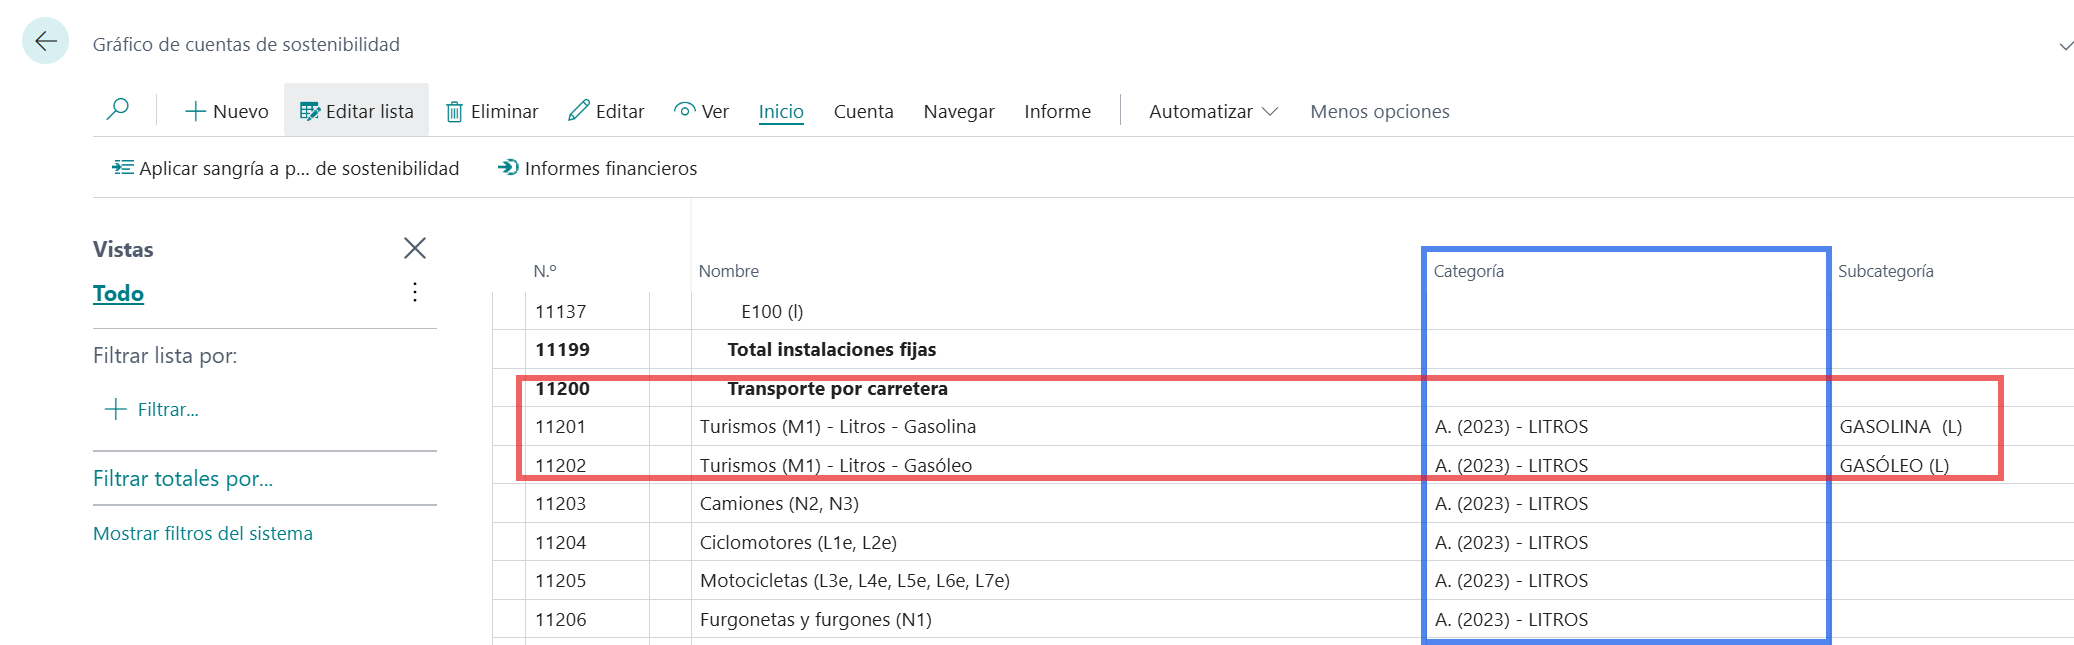Click Ciclomotores (L1e, L2e) name cell

799,542
